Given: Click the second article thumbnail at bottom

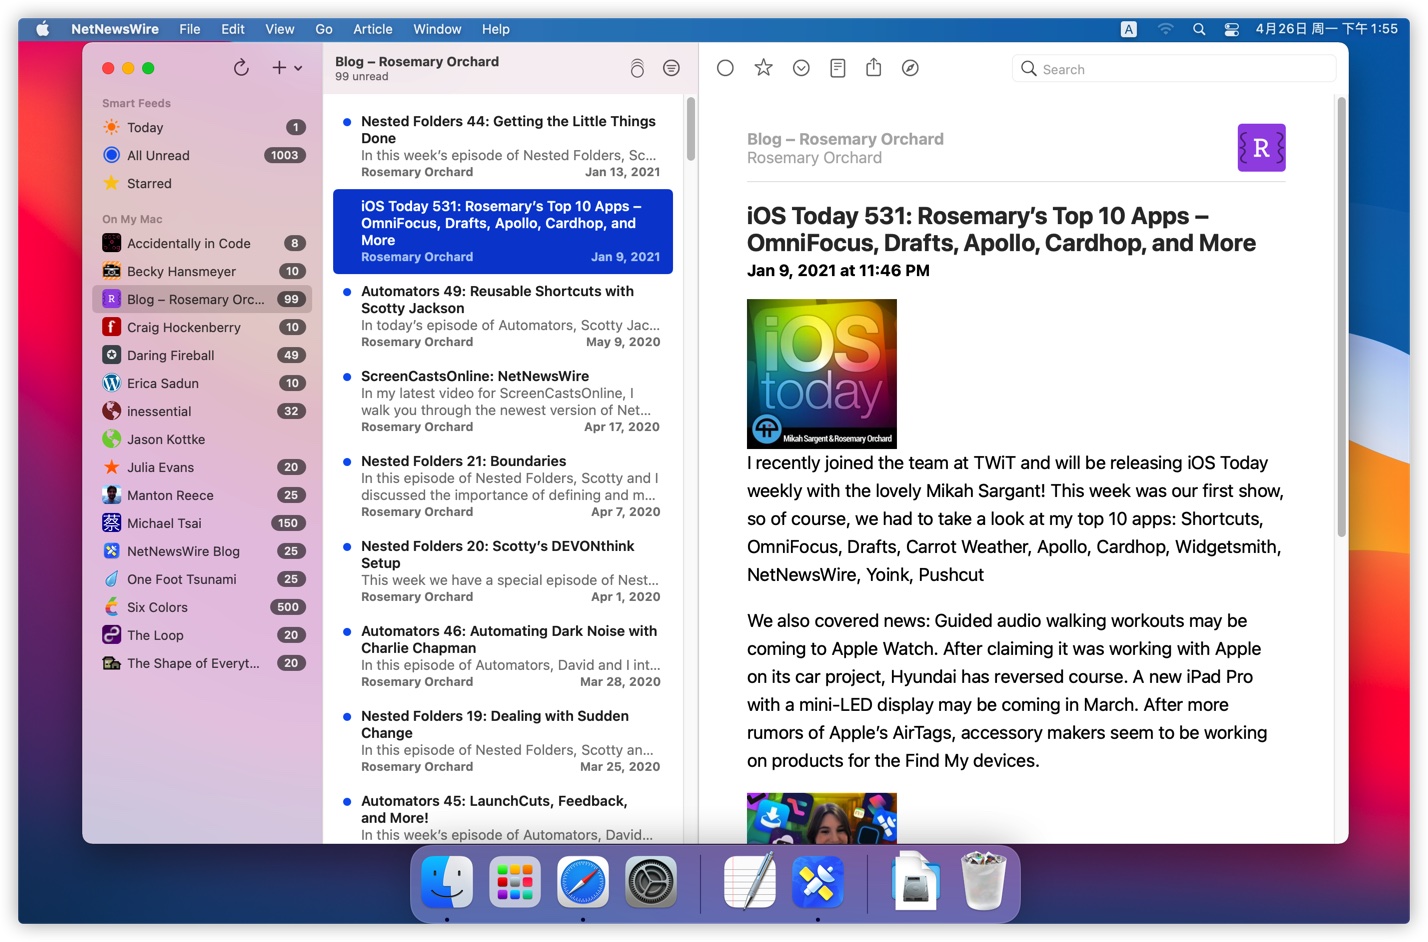Looking at the screenshot, I should click(x=822, y=818).
